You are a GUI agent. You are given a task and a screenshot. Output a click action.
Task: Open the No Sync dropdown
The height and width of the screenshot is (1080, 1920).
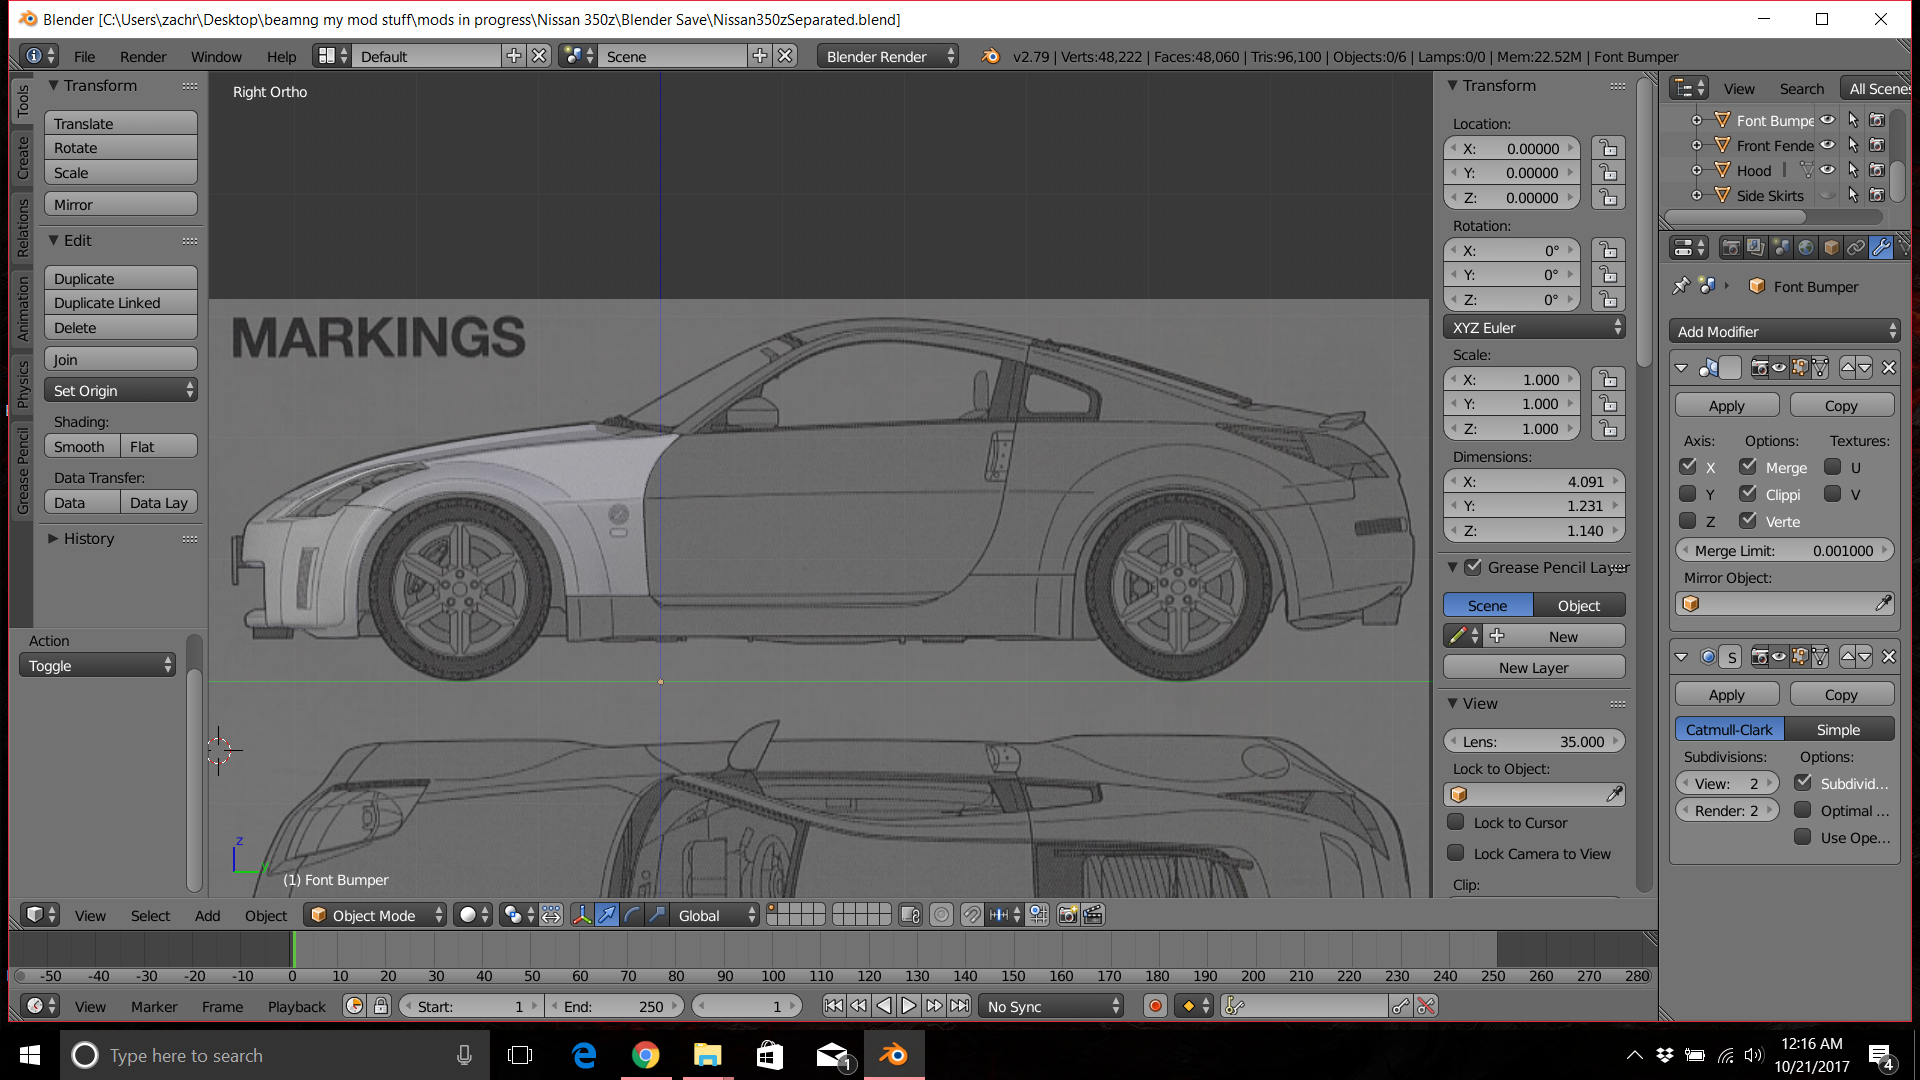pyautogui.click(x=1052, y=1006)
